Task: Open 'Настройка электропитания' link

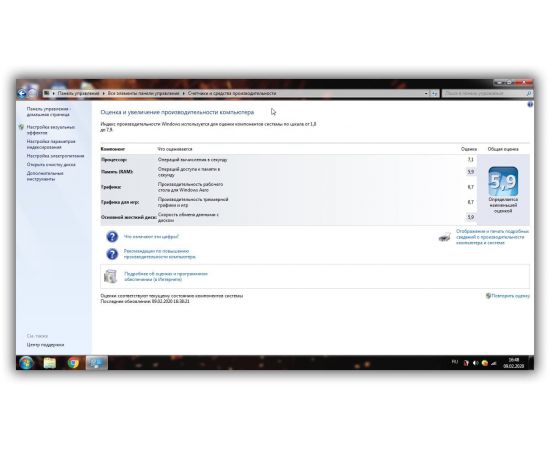Action: pyautogui.click(x=55, y=156)
